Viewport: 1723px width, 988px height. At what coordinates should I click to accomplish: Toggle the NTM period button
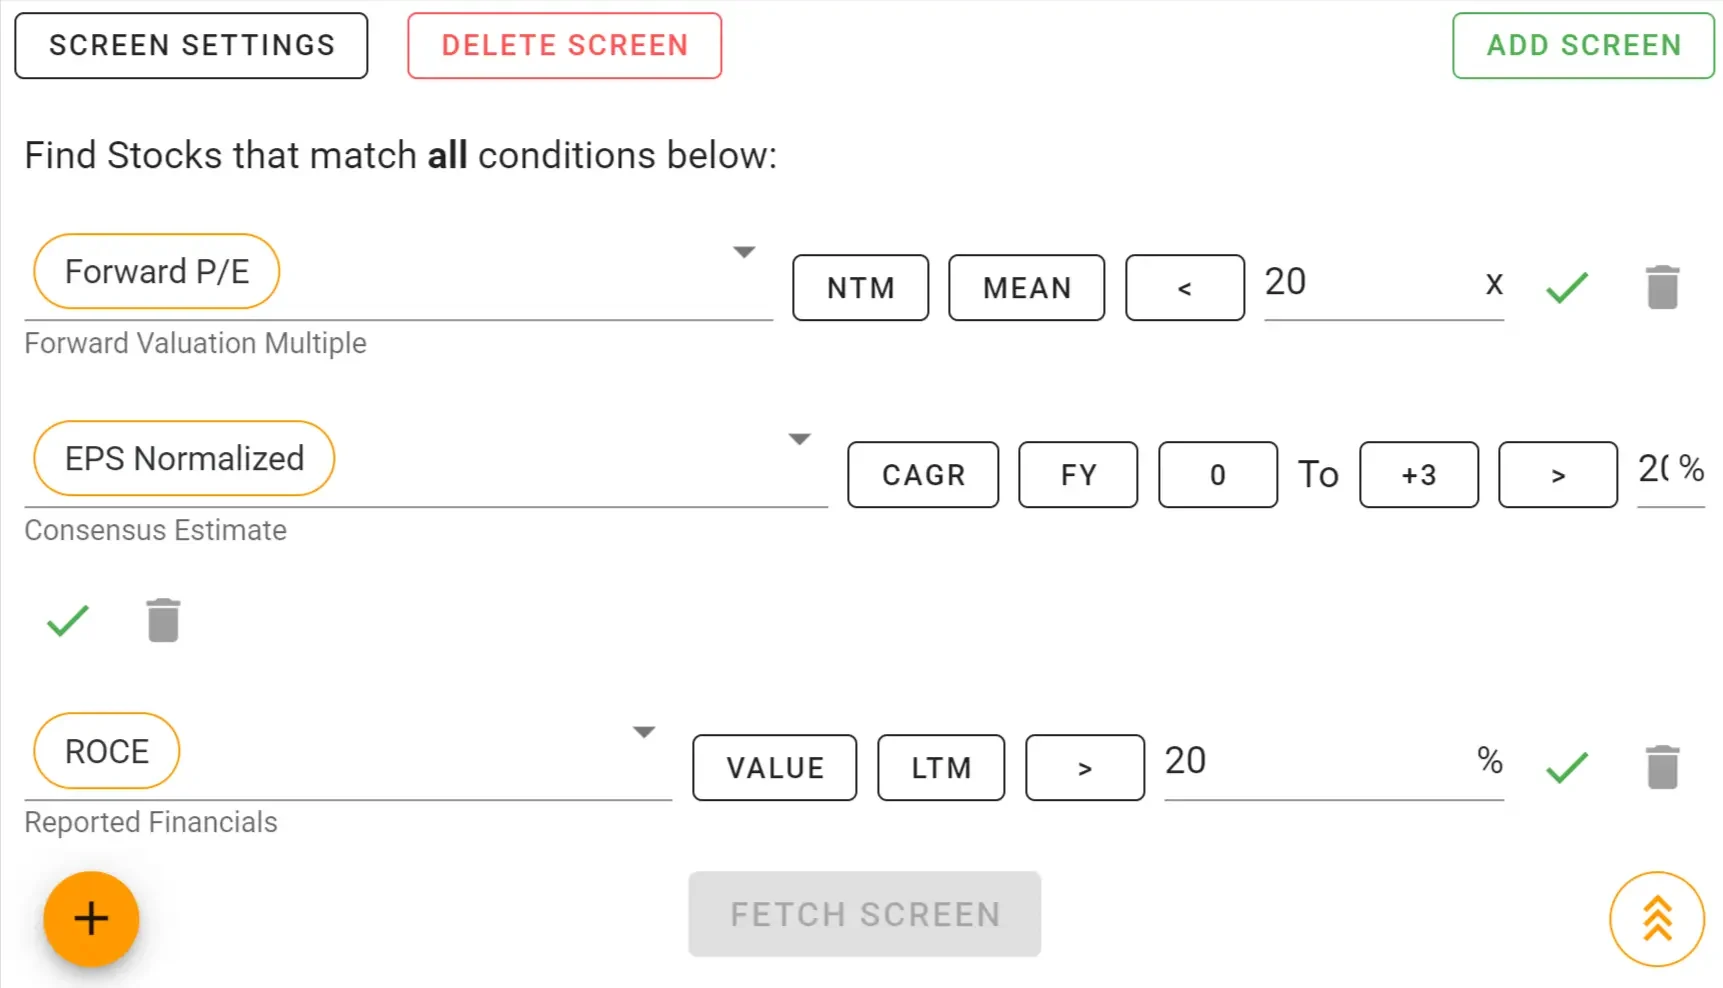tap(860, 288)
